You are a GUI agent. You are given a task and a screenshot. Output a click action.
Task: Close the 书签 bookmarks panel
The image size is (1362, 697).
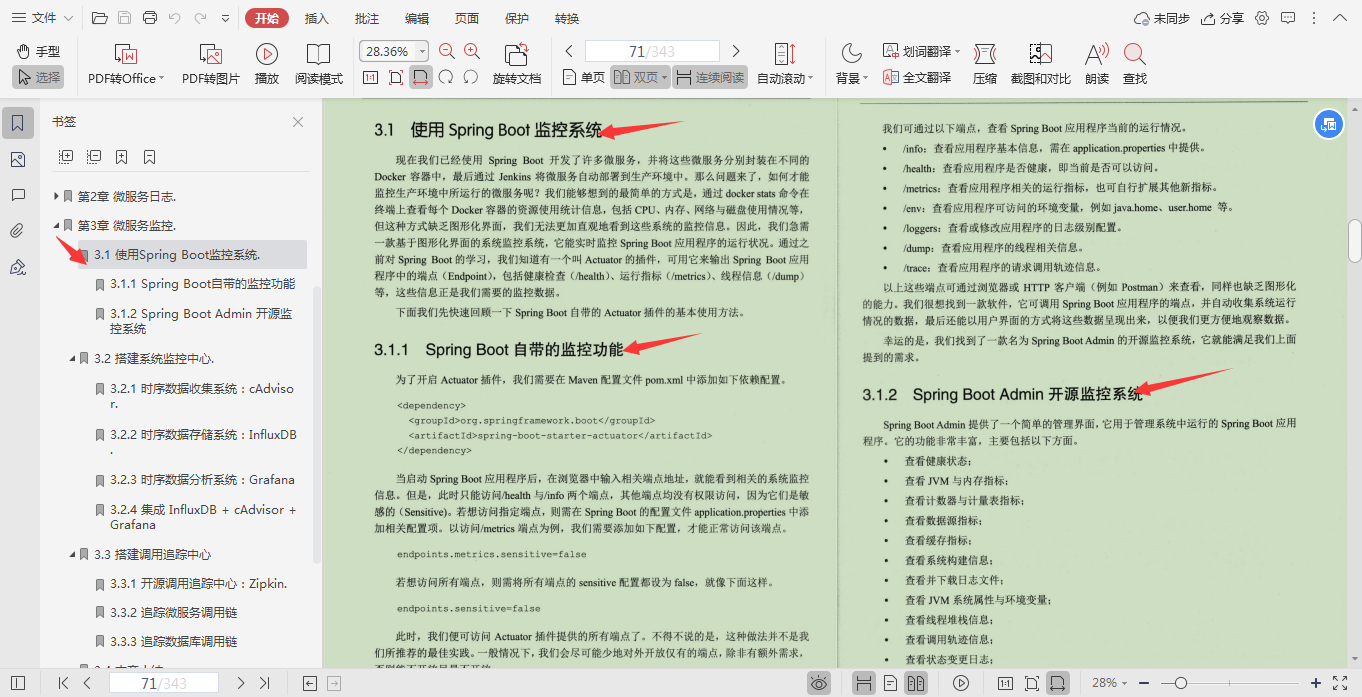pos(297,122)
